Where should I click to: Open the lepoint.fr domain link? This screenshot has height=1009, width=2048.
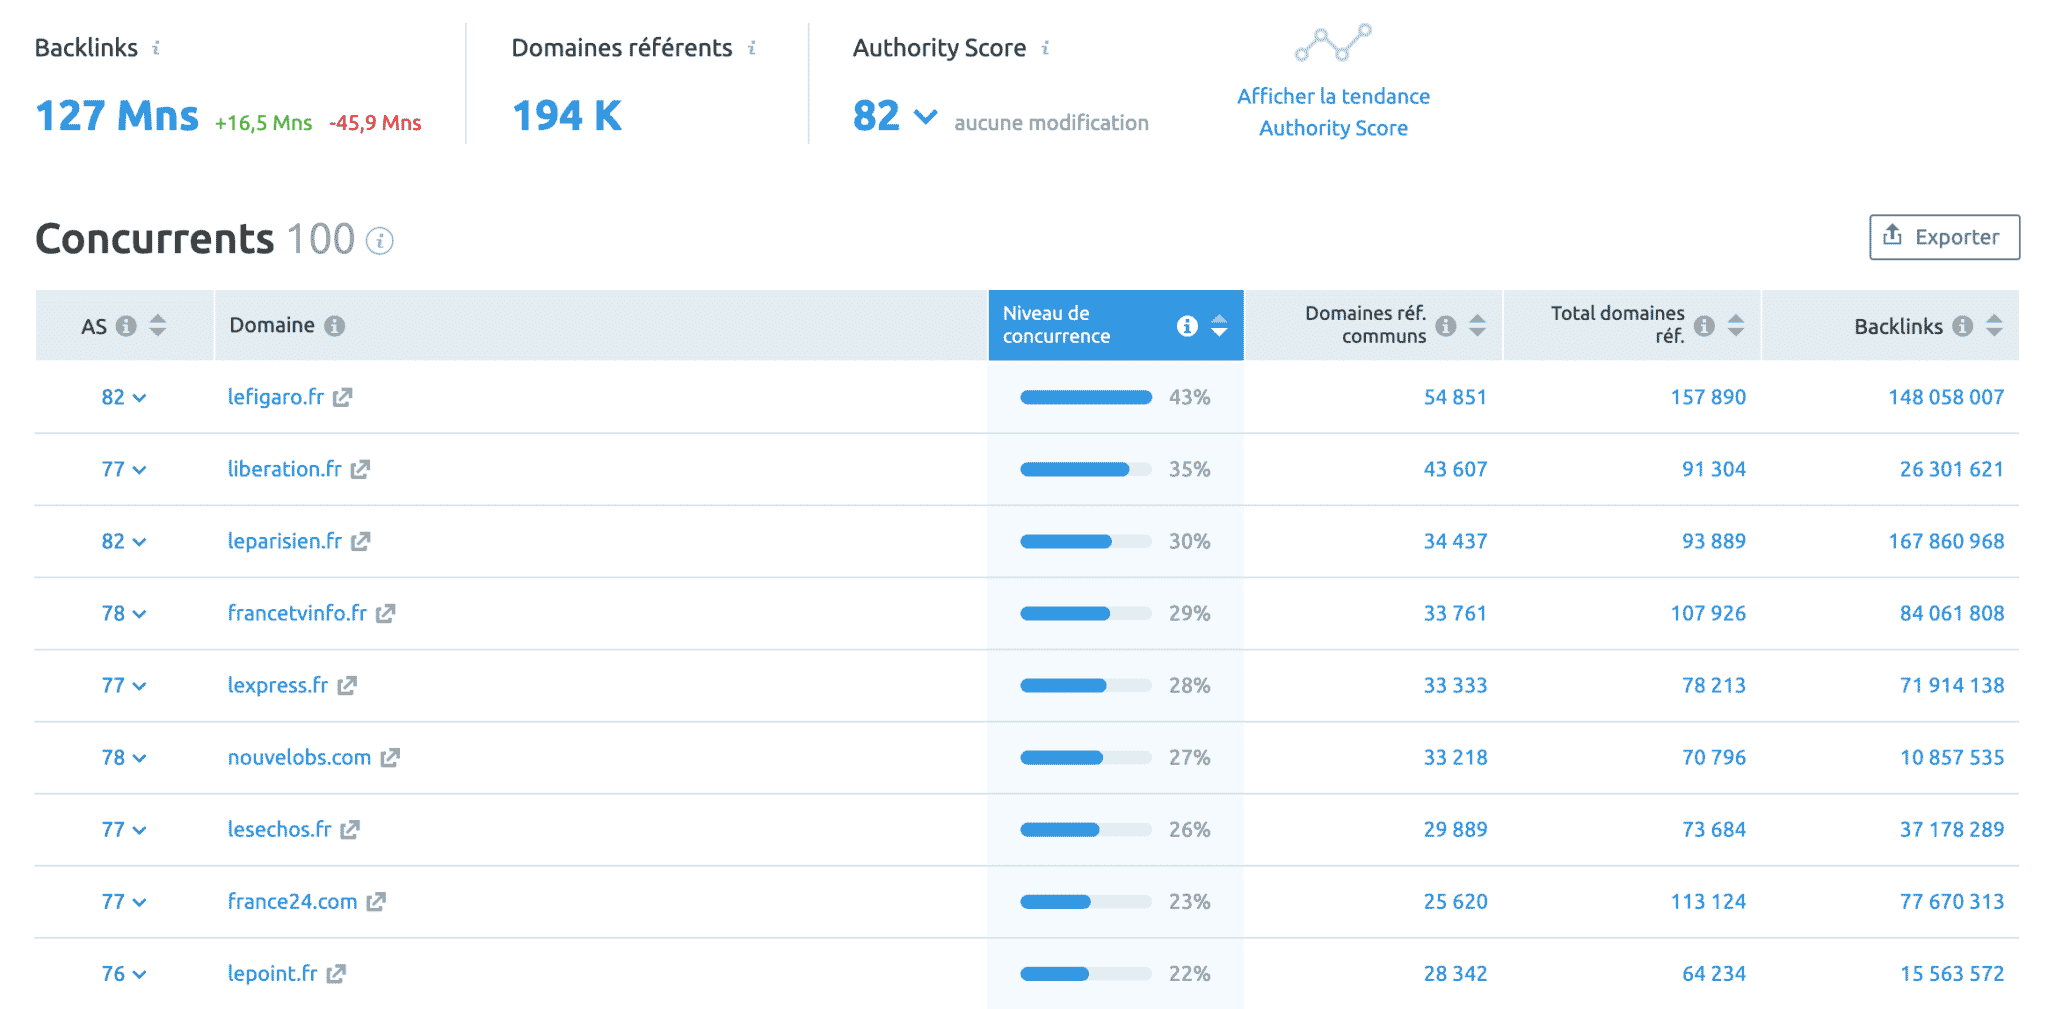pyautogui.click(x=272, y=974)
